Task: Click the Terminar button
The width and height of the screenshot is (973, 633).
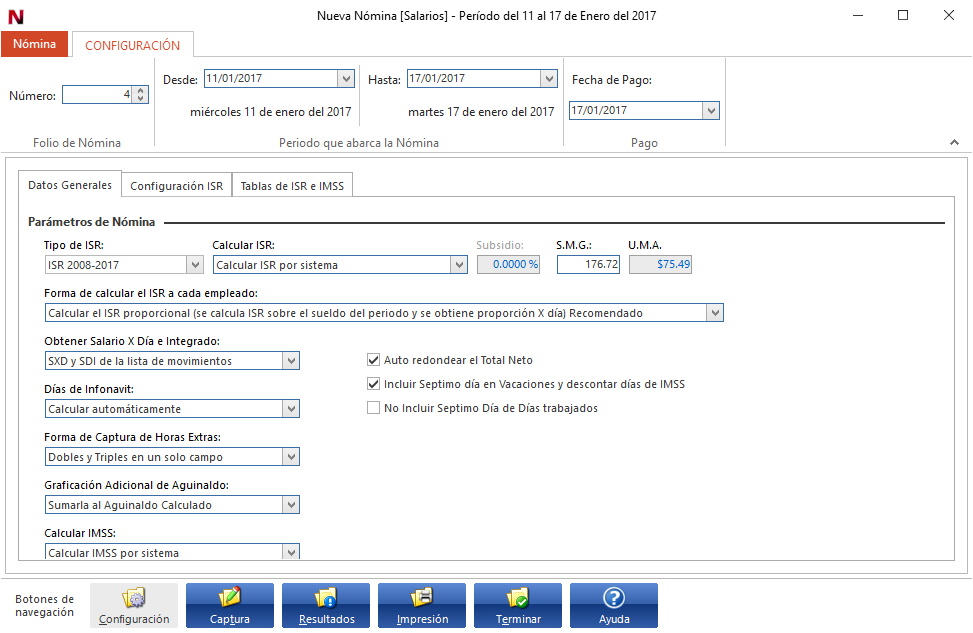Action: (x=518, y=606)
